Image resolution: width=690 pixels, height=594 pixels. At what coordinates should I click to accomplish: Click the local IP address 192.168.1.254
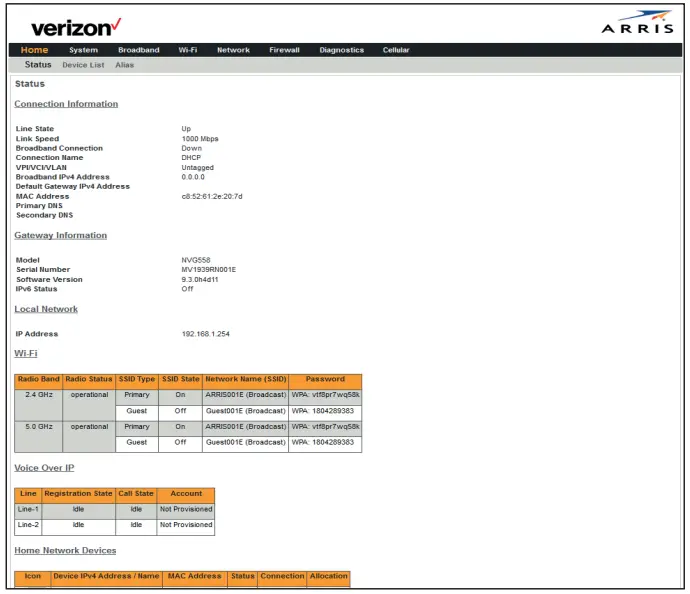pos(206,334)
